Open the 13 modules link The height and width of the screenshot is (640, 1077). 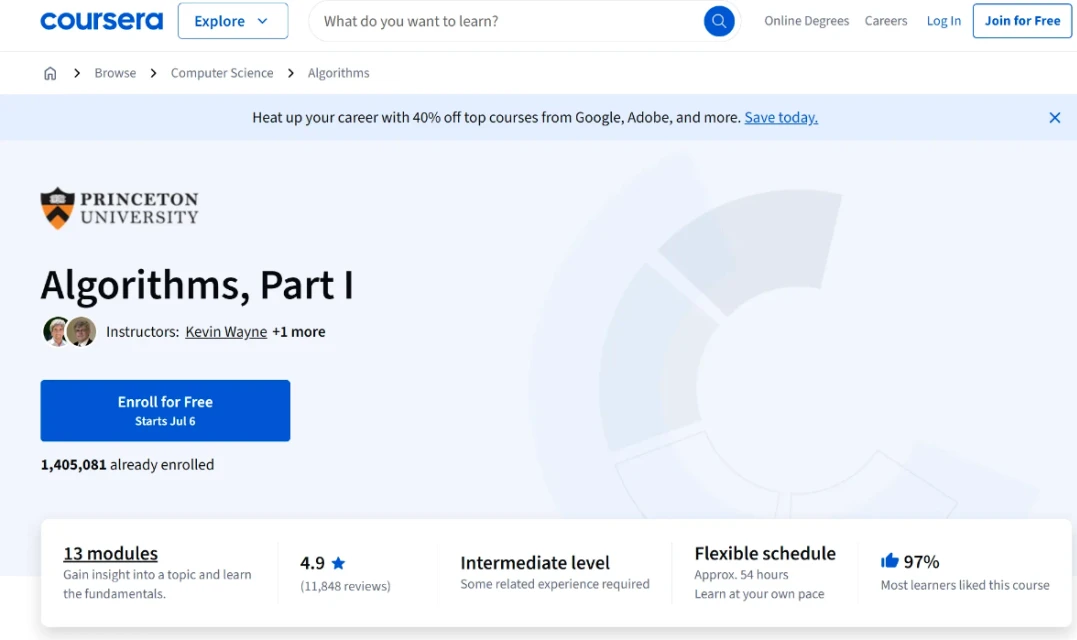(110, 553)
